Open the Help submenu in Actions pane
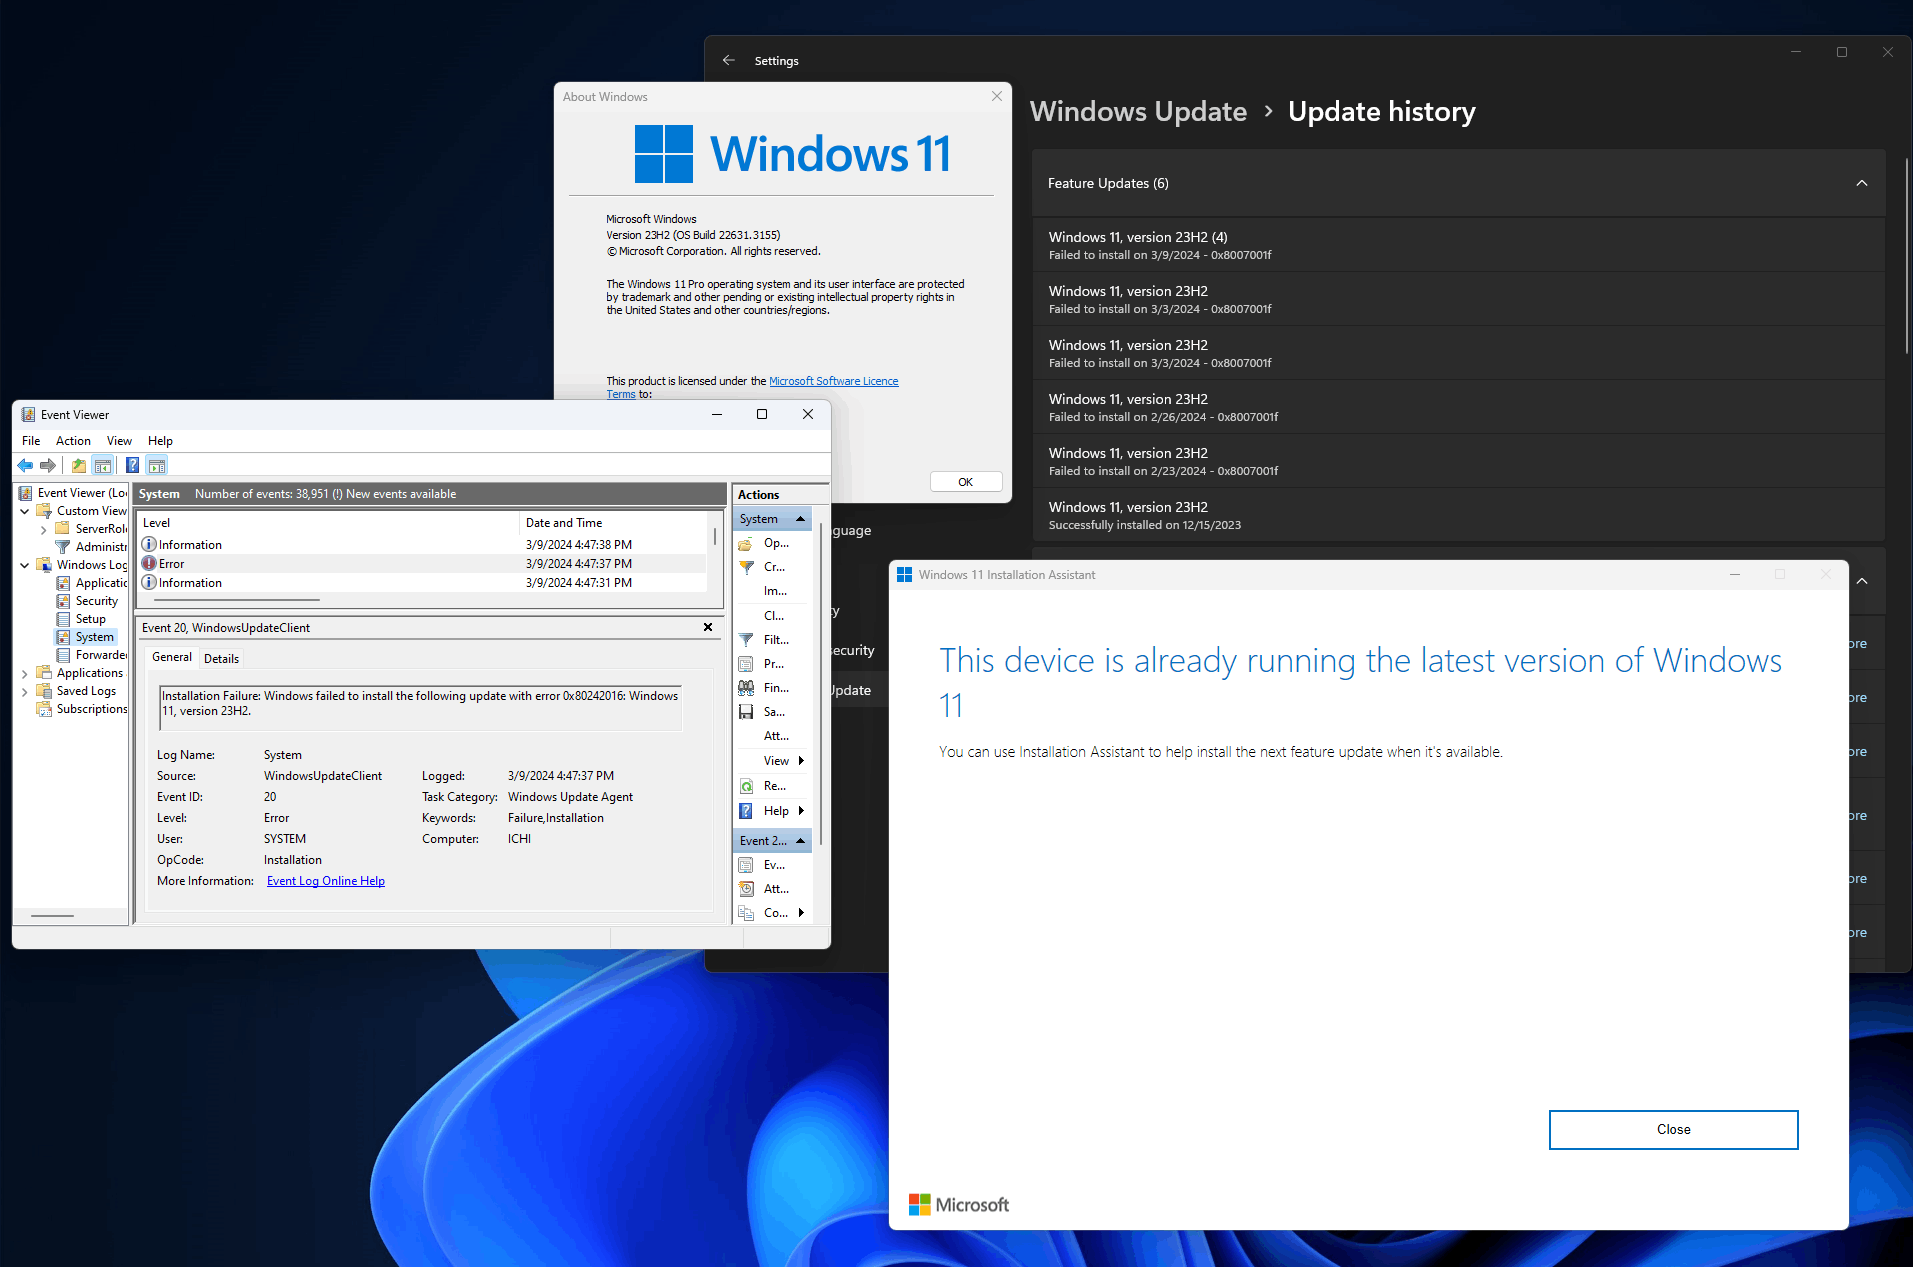Viewport: 1913px width, 1267px height. click(x=774, y=811)
